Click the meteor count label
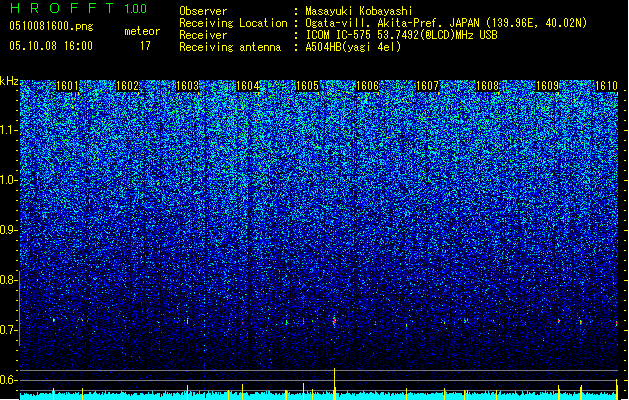Image resolution: width=629 pixels, height=400 pixels. (x=142, y=31)
